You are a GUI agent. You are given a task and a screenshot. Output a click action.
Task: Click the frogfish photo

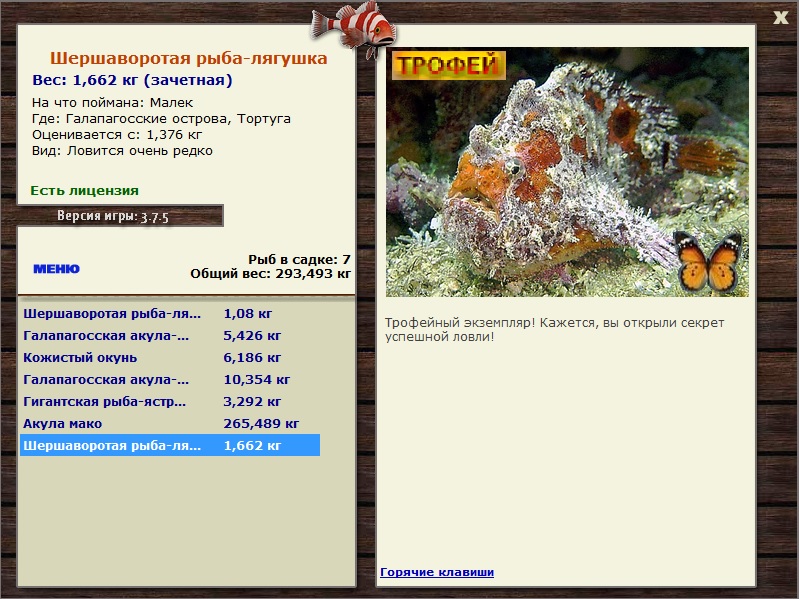coord(567,172)
